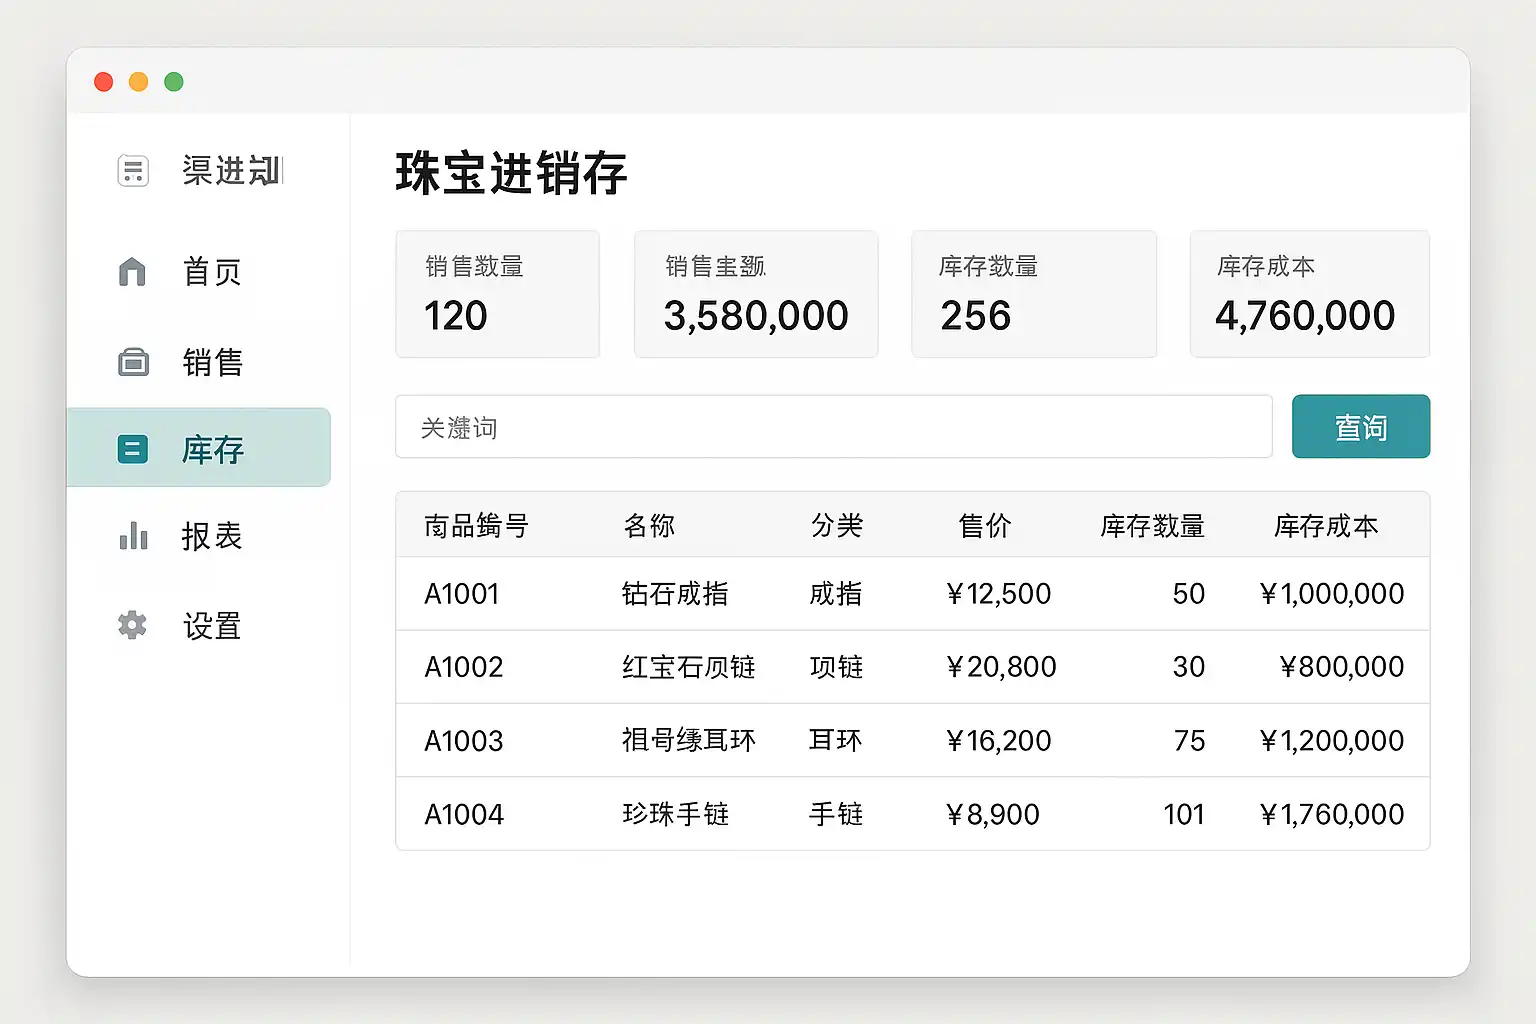
Task: Go to 设置 in the sidebar
Action: click(211, 627)
